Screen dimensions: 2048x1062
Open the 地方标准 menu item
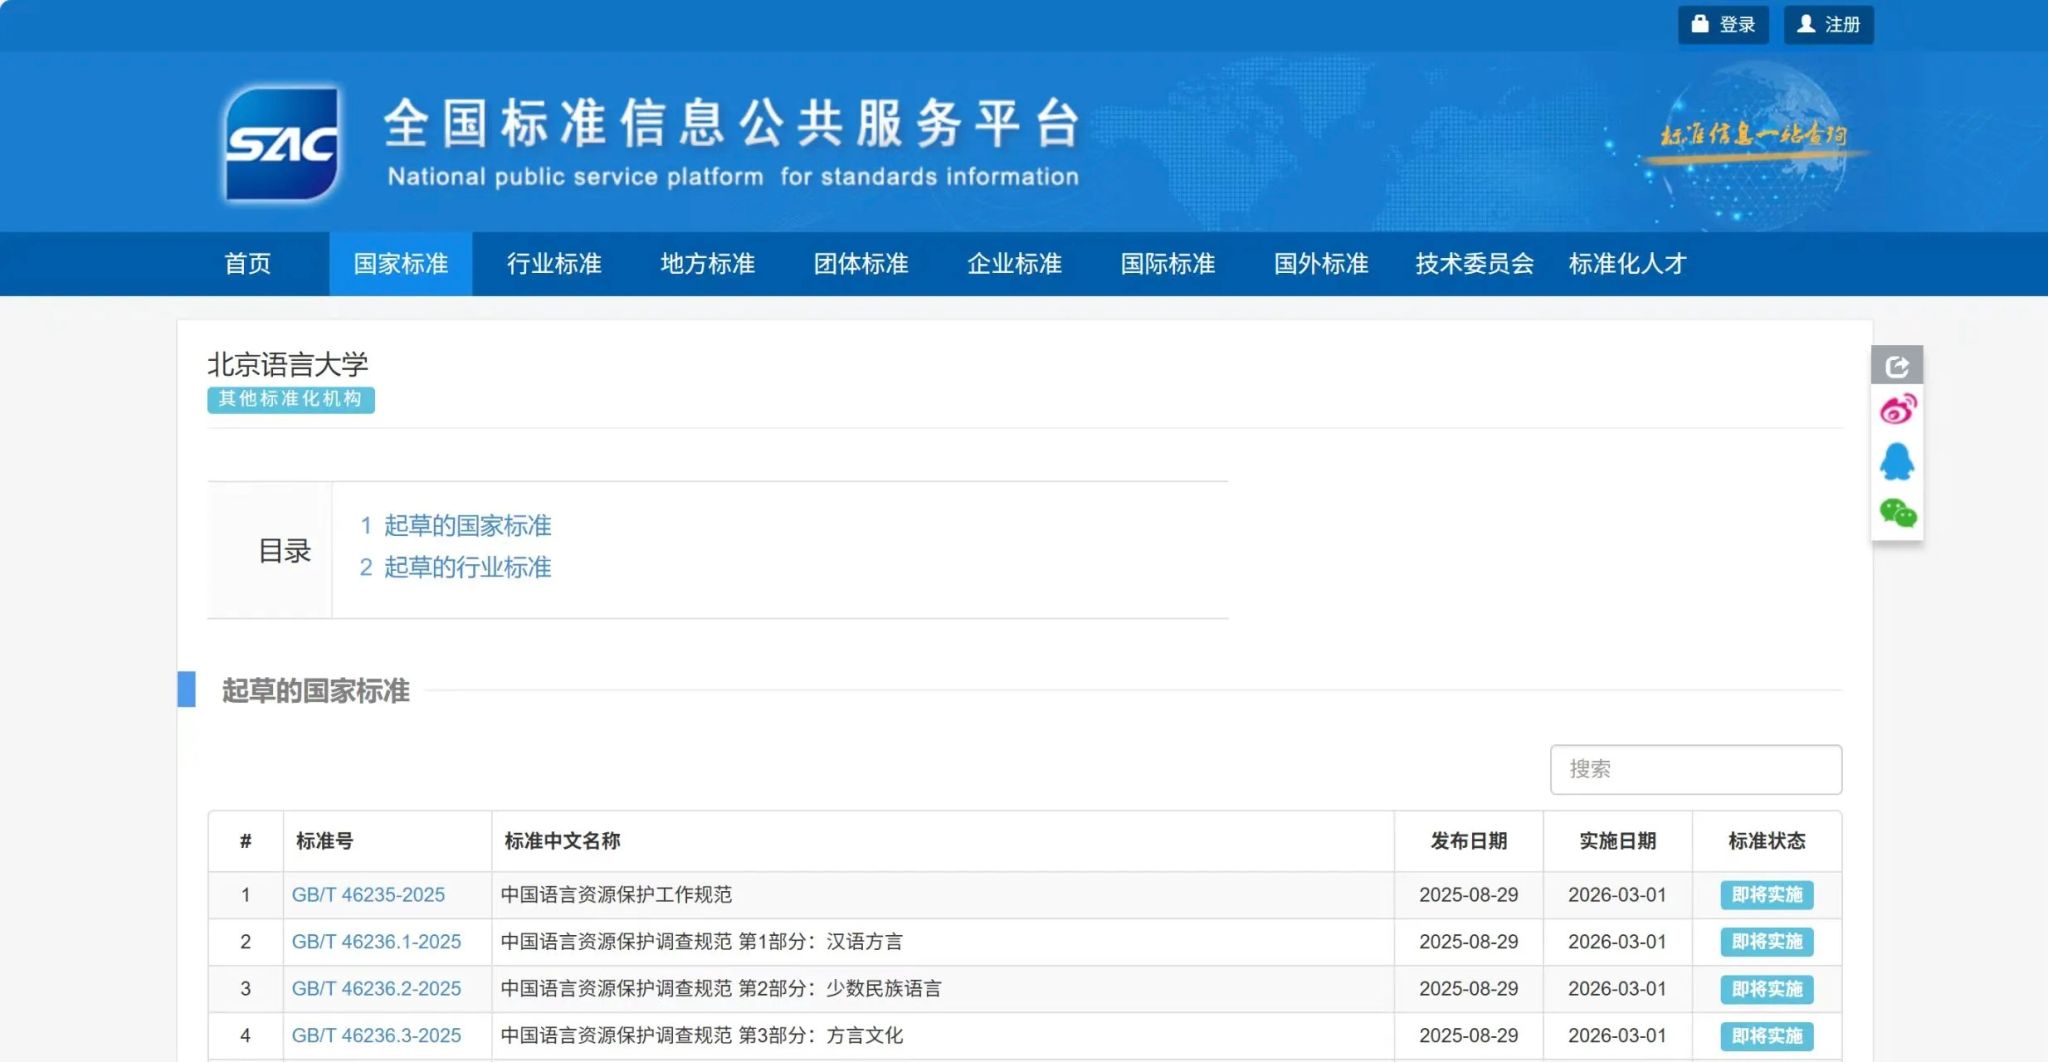[x=707, y=264]
